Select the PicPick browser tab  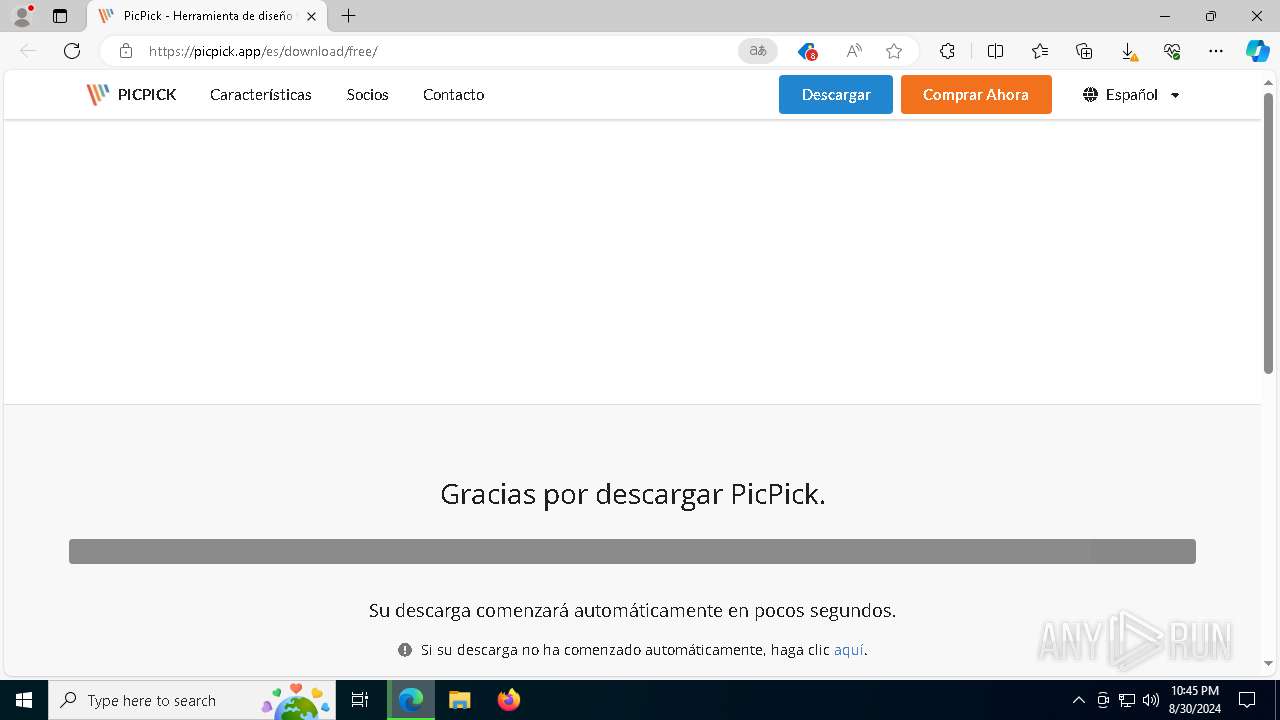(x=207, y=16)
